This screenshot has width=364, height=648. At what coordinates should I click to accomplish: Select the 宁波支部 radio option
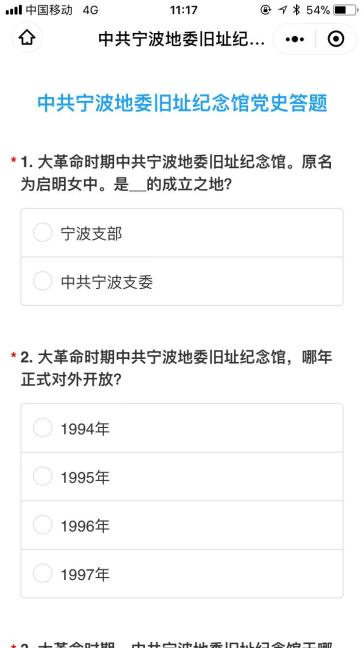pos(182,233)
